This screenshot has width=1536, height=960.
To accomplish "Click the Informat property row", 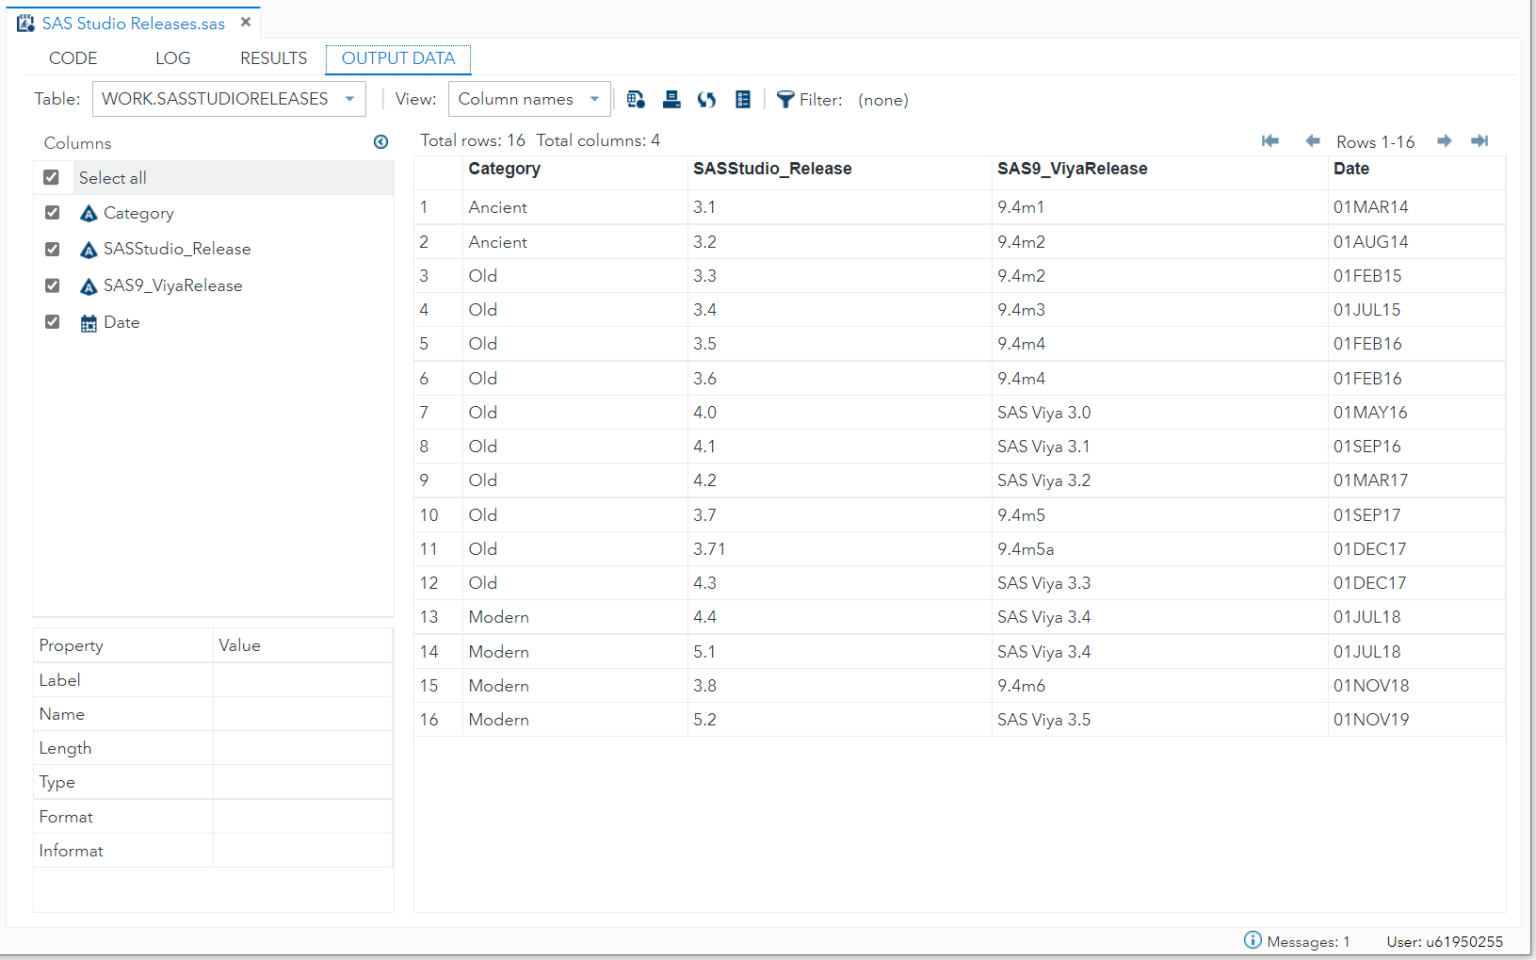I will pos(213,850).
